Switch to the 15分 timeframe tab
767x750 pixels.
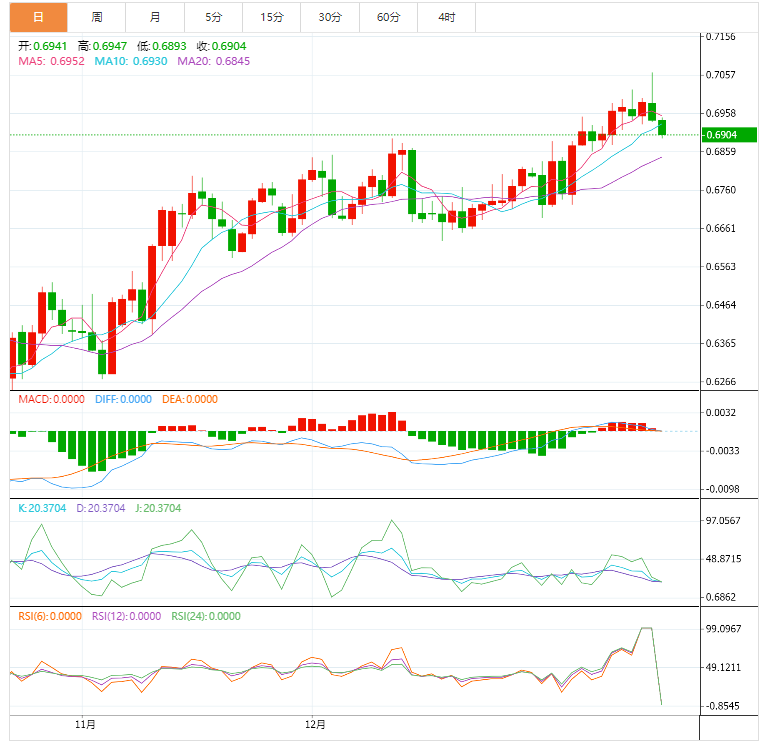point(271,17)
